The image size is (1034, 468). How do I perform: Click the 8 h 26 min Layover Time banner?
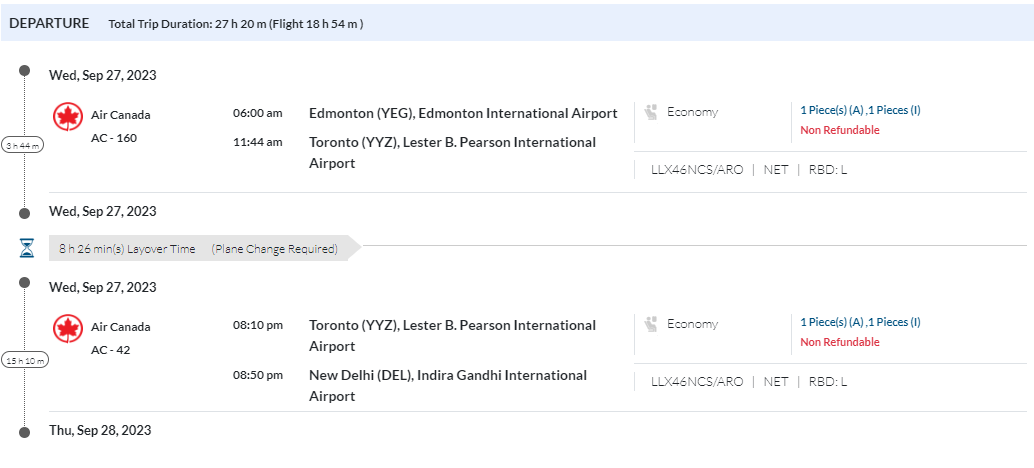point(198,249)
